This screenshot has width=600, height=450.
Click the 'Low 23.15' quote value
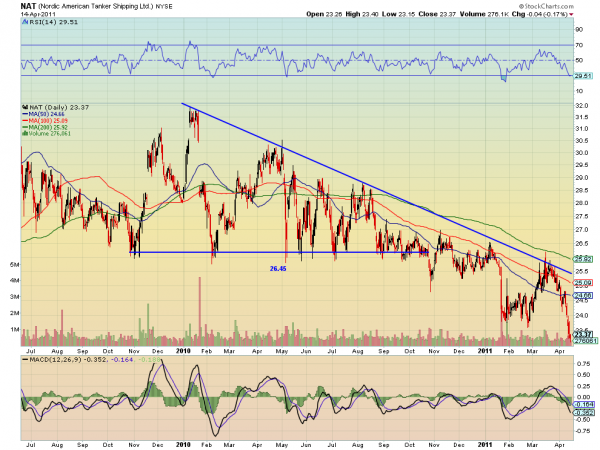[x=398, y=14]
